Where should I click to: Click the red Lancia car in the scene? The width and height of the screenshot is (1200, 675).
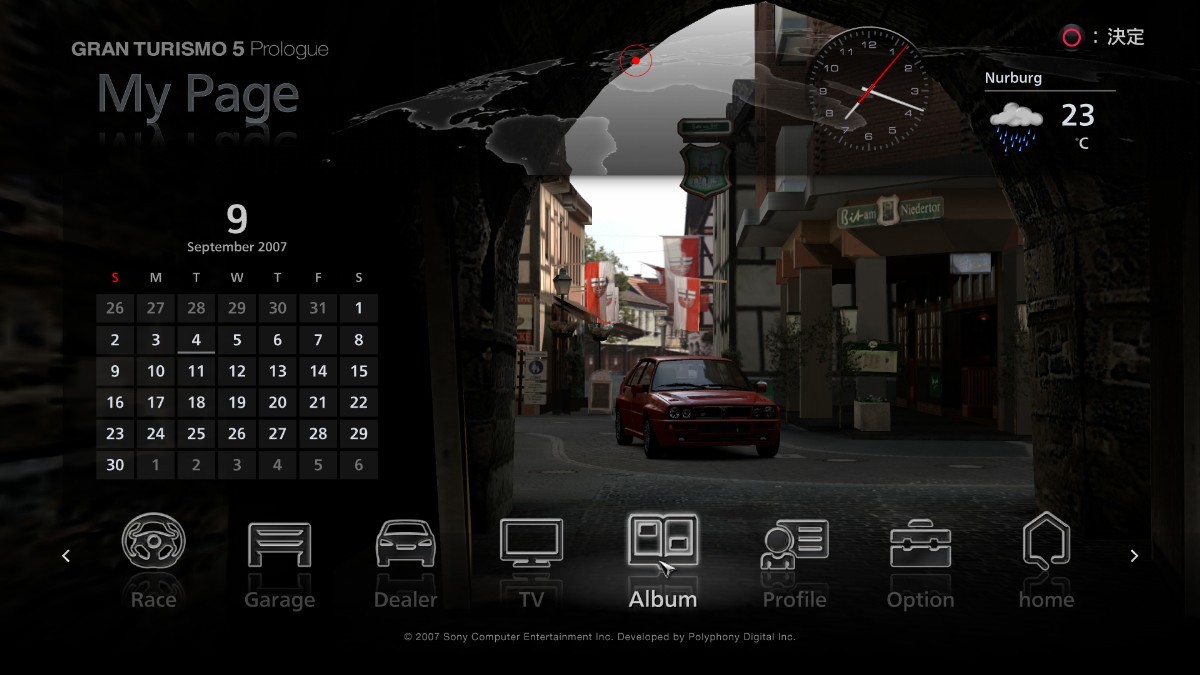697,405
